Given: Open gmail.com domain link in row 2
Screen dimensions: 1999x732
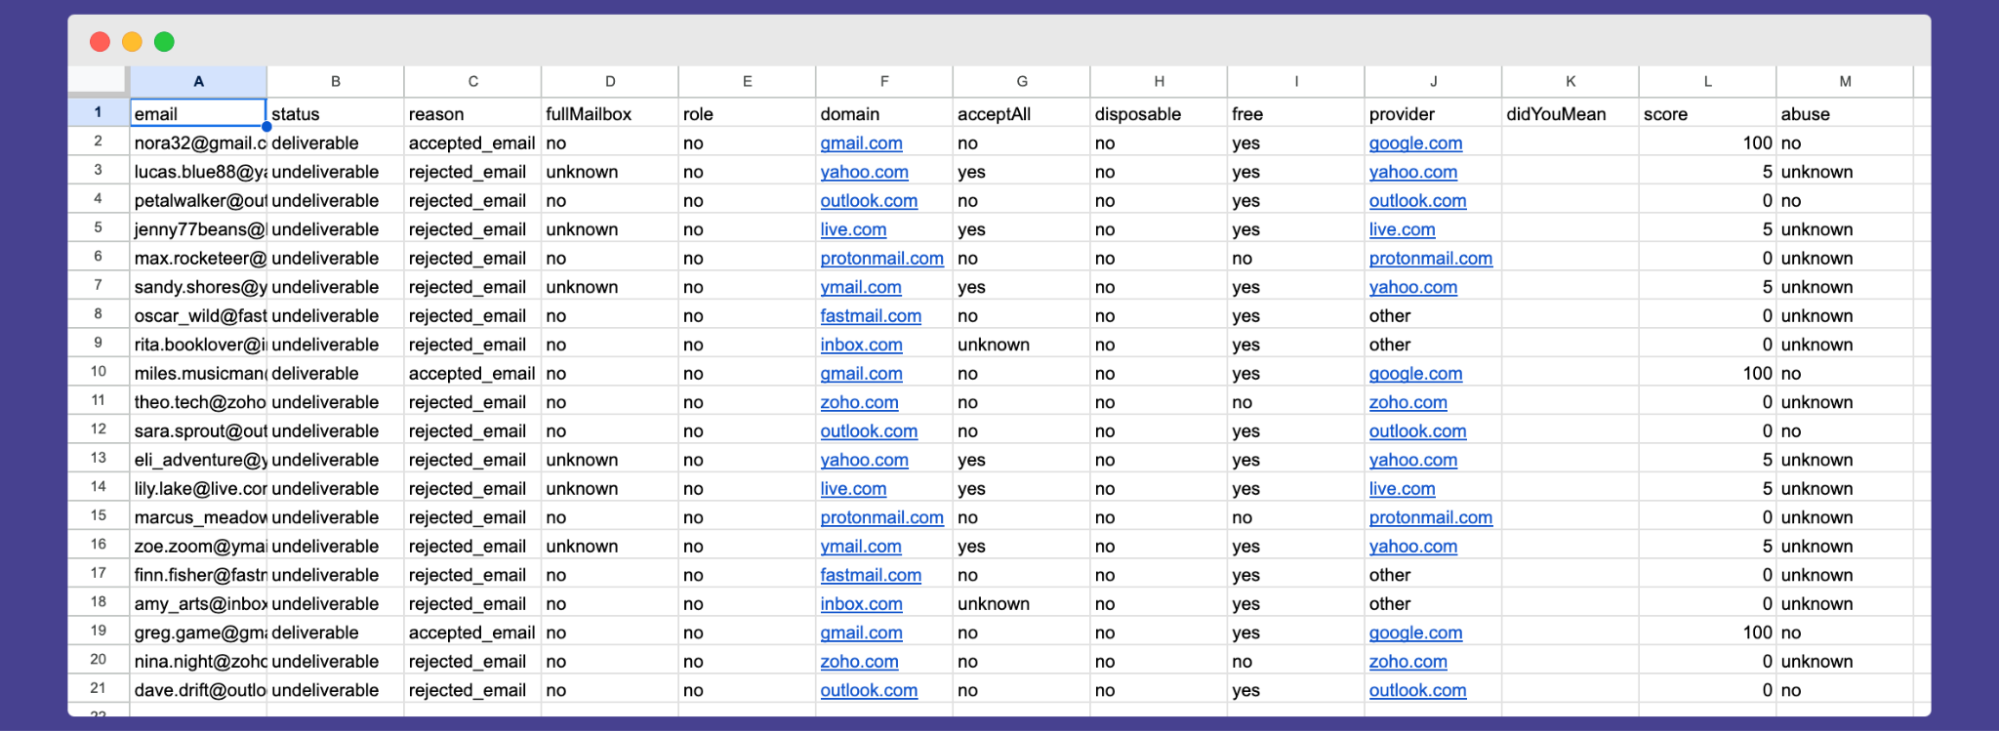Looking at the screenshot, I should (861, 143).
